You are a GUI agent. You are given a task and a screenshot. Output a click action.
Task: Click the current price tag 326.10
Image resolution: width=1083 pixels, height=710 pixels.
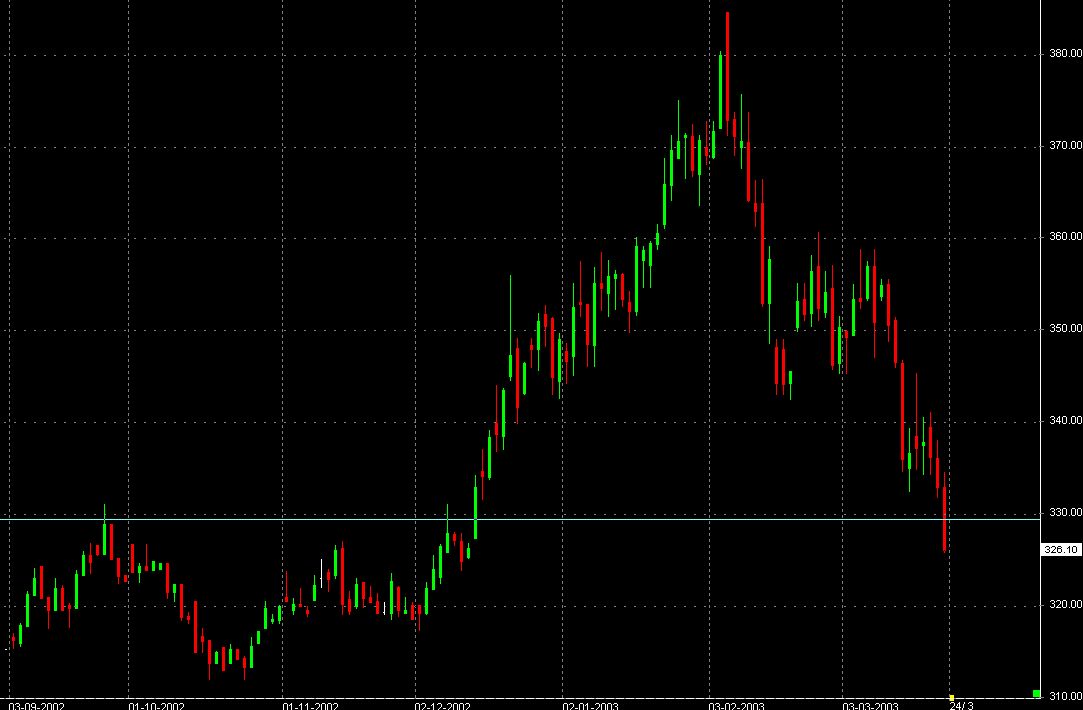click(x=1061, y=550)
